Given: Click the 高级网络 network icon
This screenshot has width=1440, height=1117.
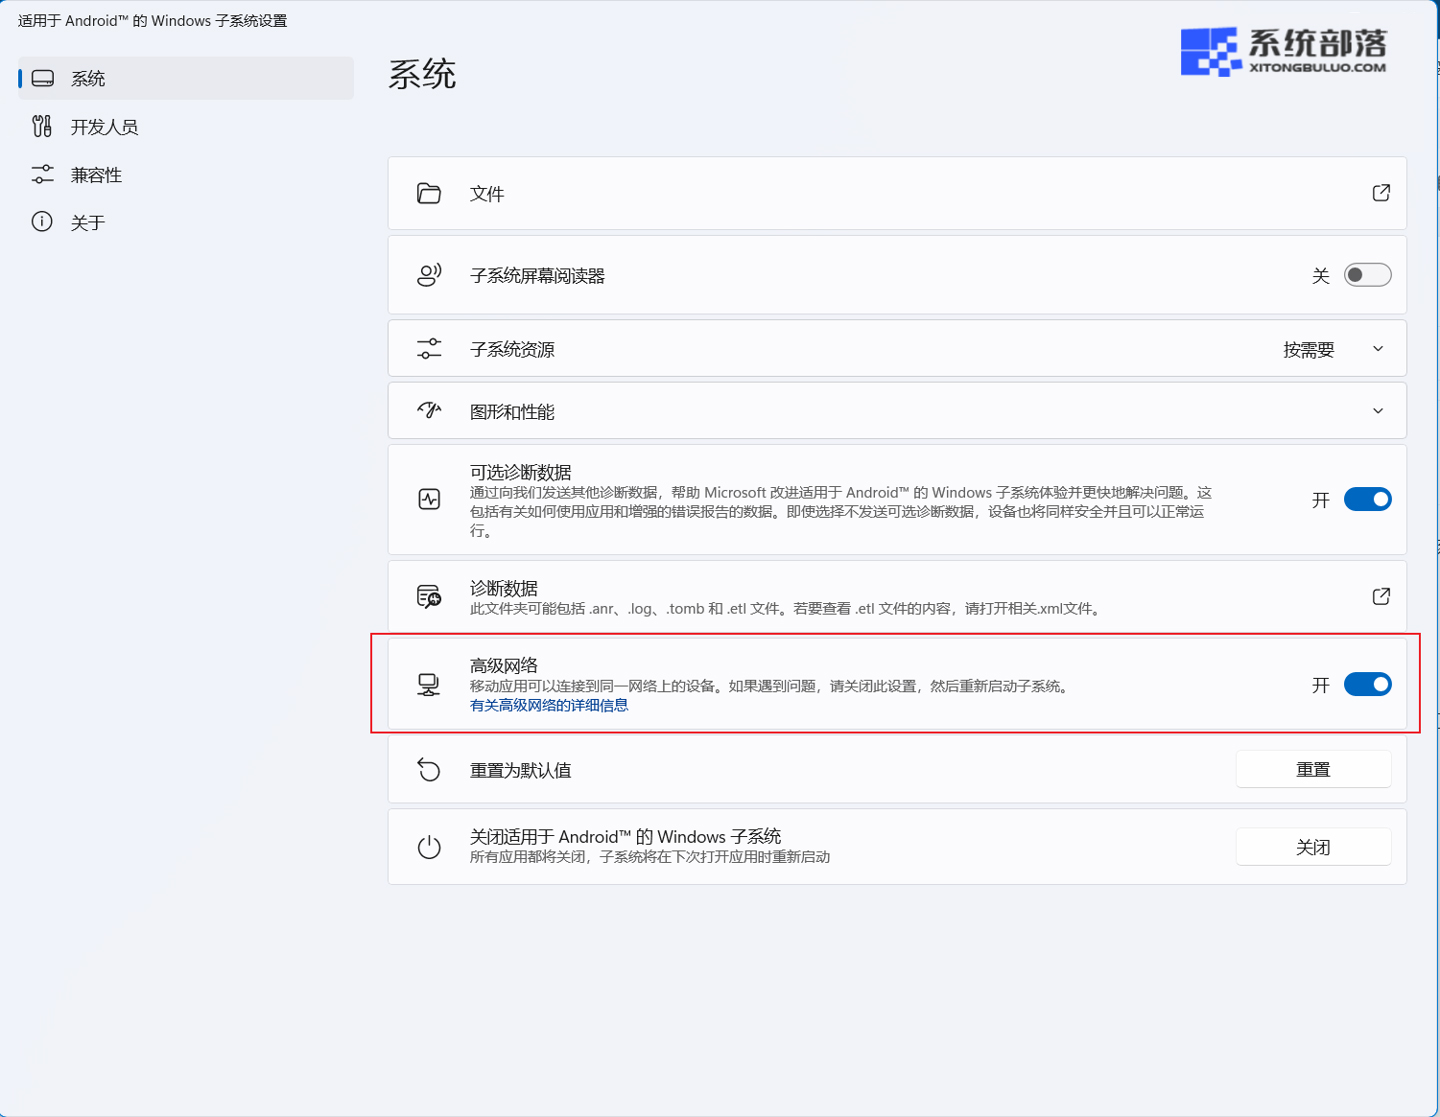Looking at the screenshot, I should coord(429,685).
